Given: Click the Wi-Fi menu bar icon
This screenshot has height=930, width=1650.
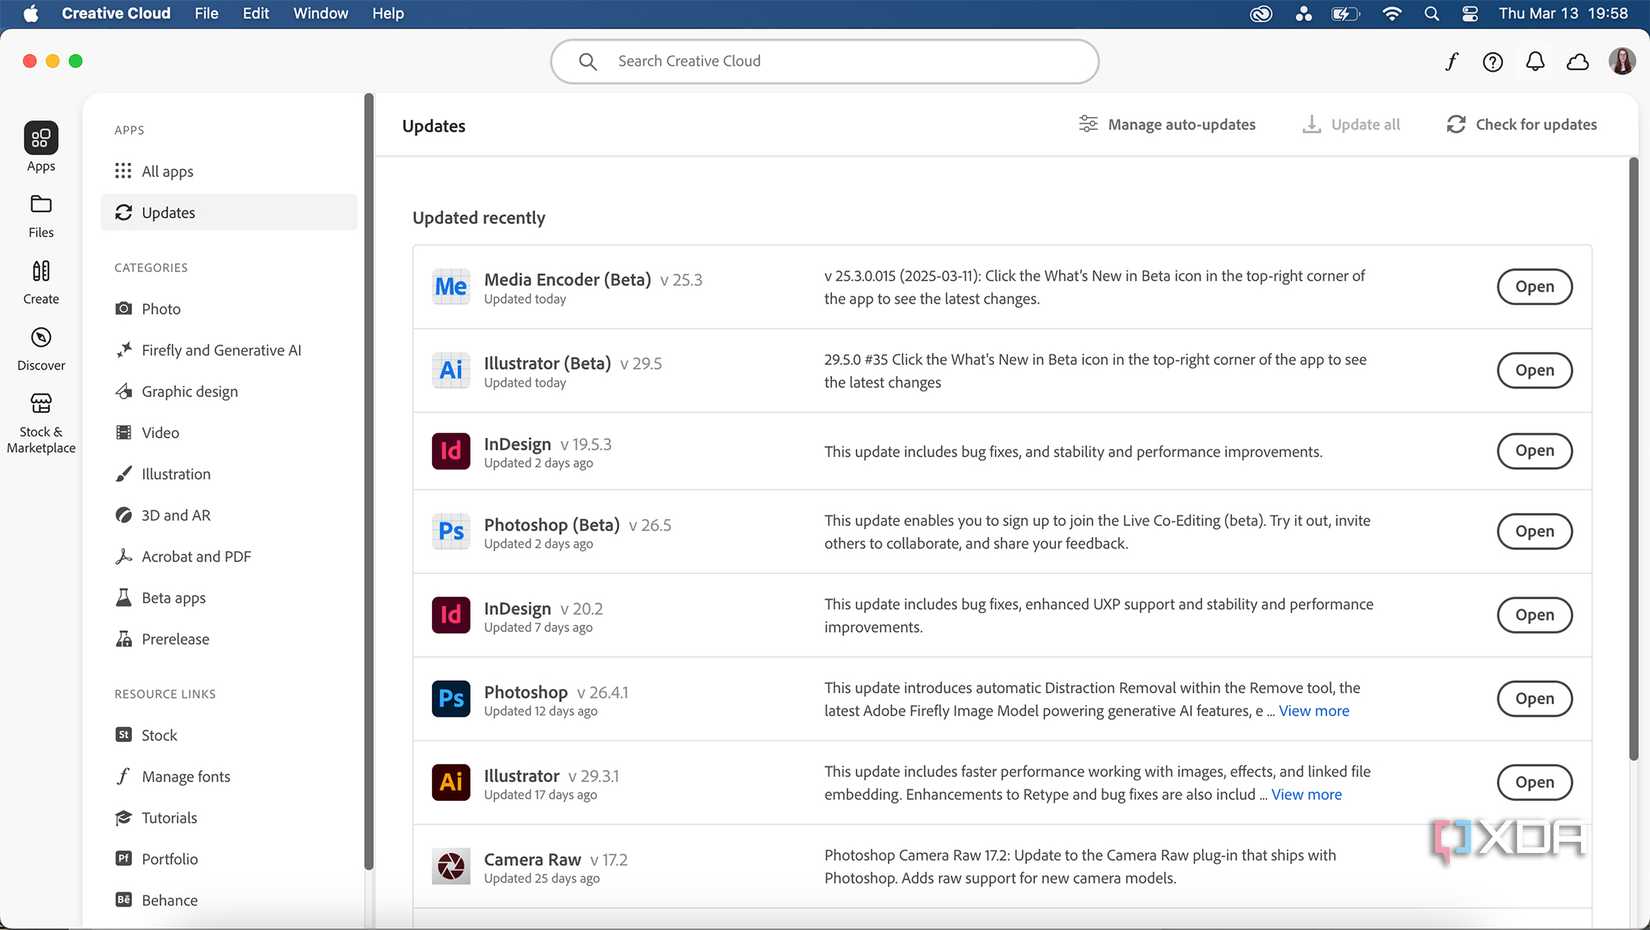Looking at the screenshot, I should coord(1391,14).
